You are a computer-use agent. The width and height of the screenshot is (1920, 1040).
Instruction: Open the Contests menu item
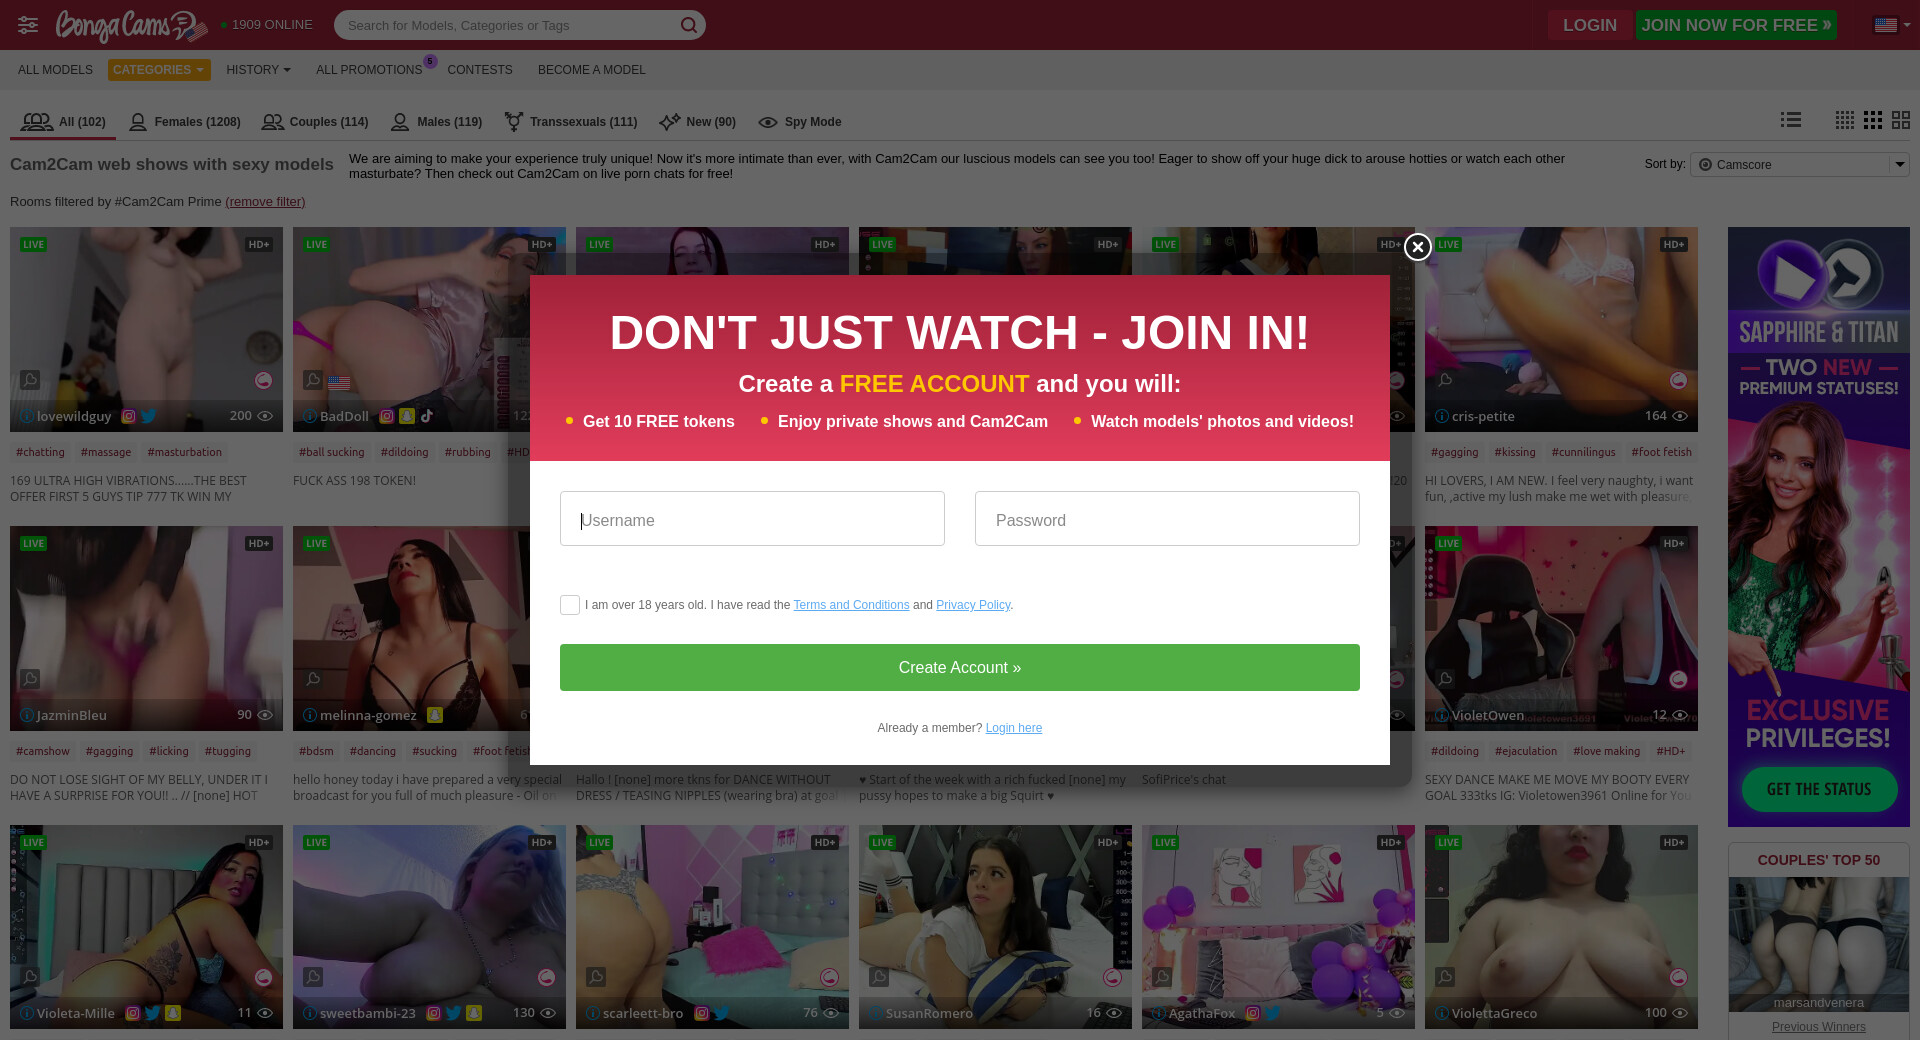point(479,70)
